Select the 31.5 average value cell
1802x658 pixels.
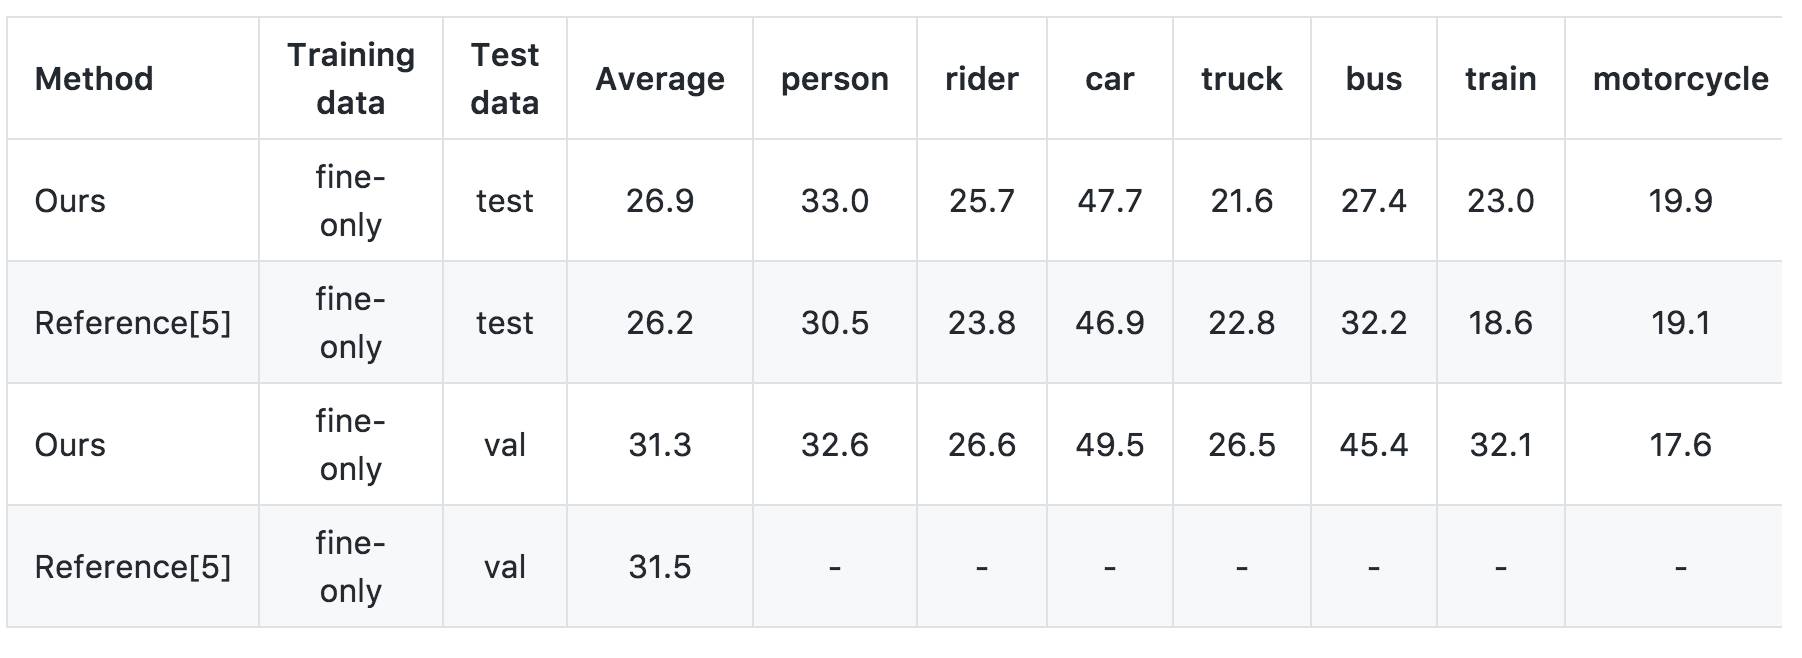coord(659,567)
